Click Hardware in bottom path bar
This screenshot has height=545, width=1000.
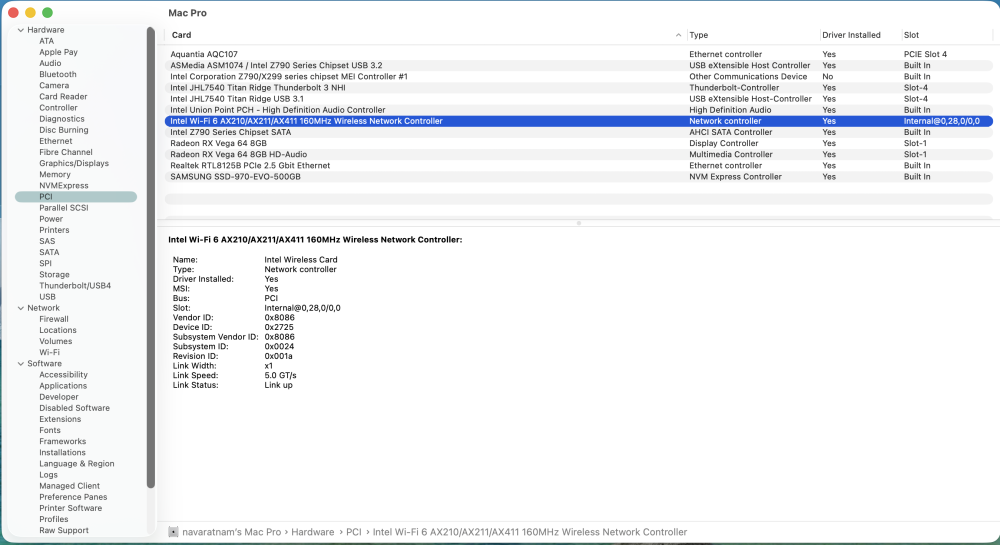click(x=312, y=532)
